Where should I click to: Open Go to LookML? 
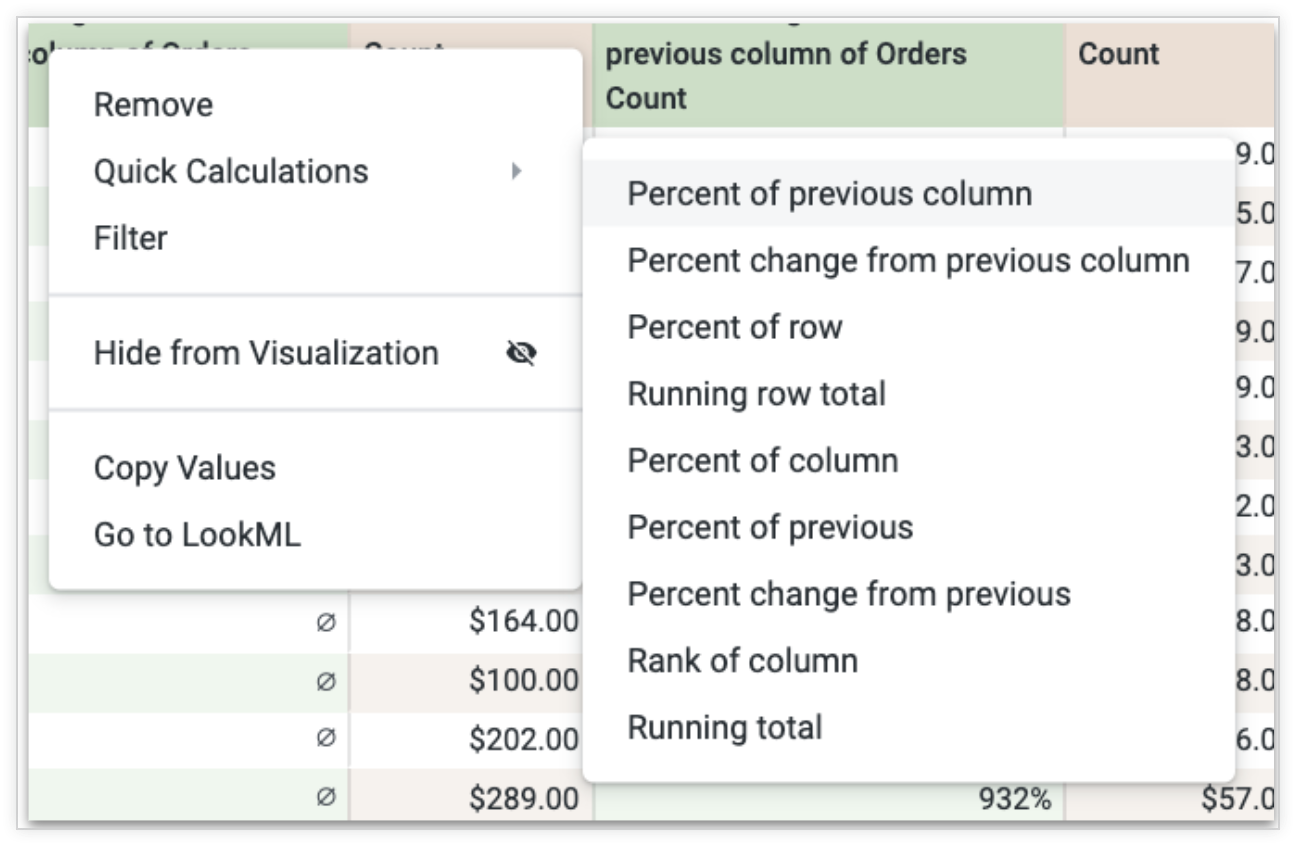197,535
